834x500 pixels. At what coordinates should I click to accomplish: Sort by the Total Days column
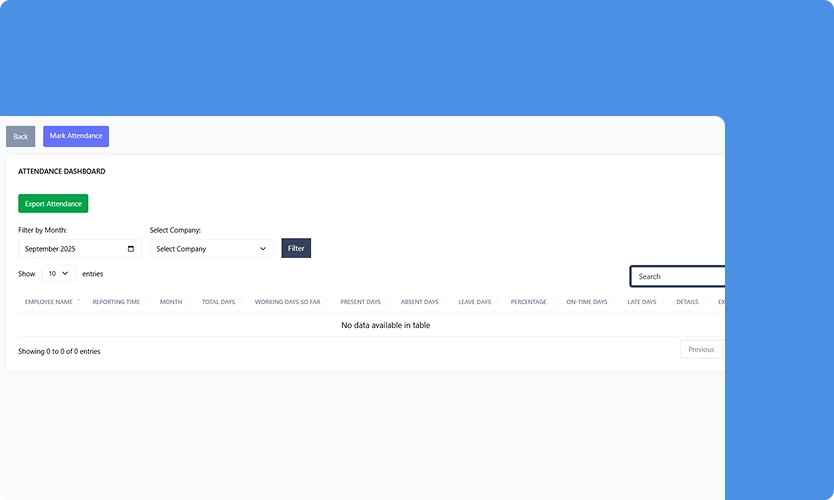click(218, 302)
